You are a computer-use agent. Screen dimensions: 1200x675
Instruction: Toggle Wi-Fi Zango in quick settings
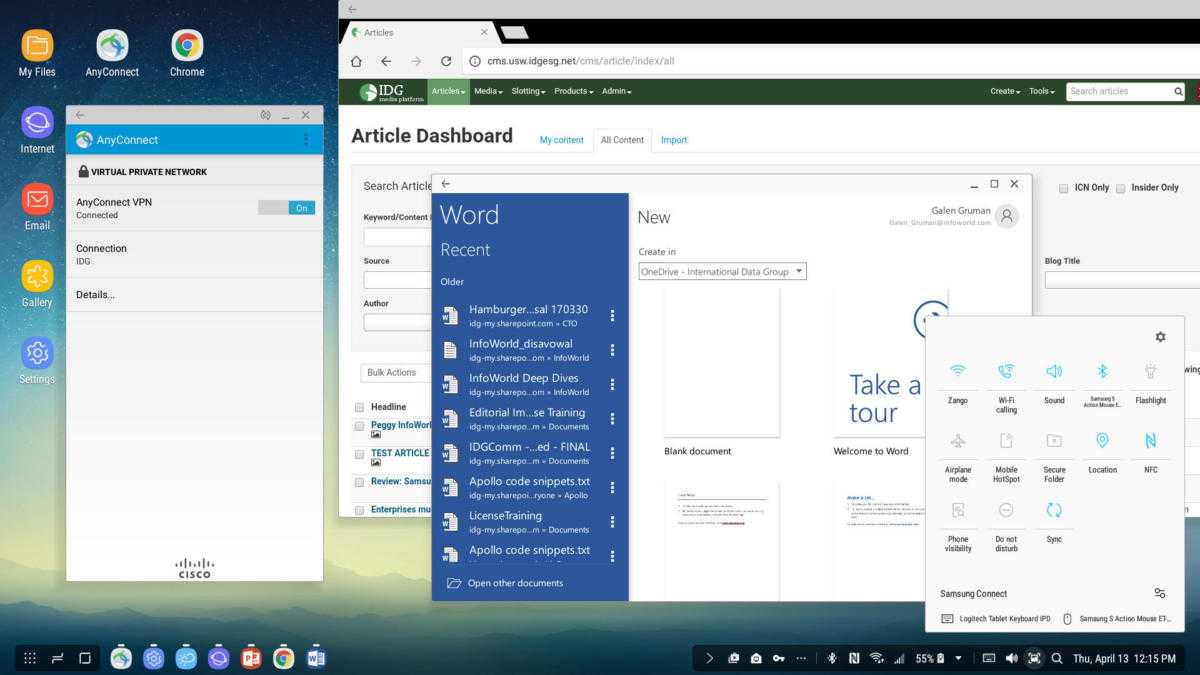click(x=958, y=371)
